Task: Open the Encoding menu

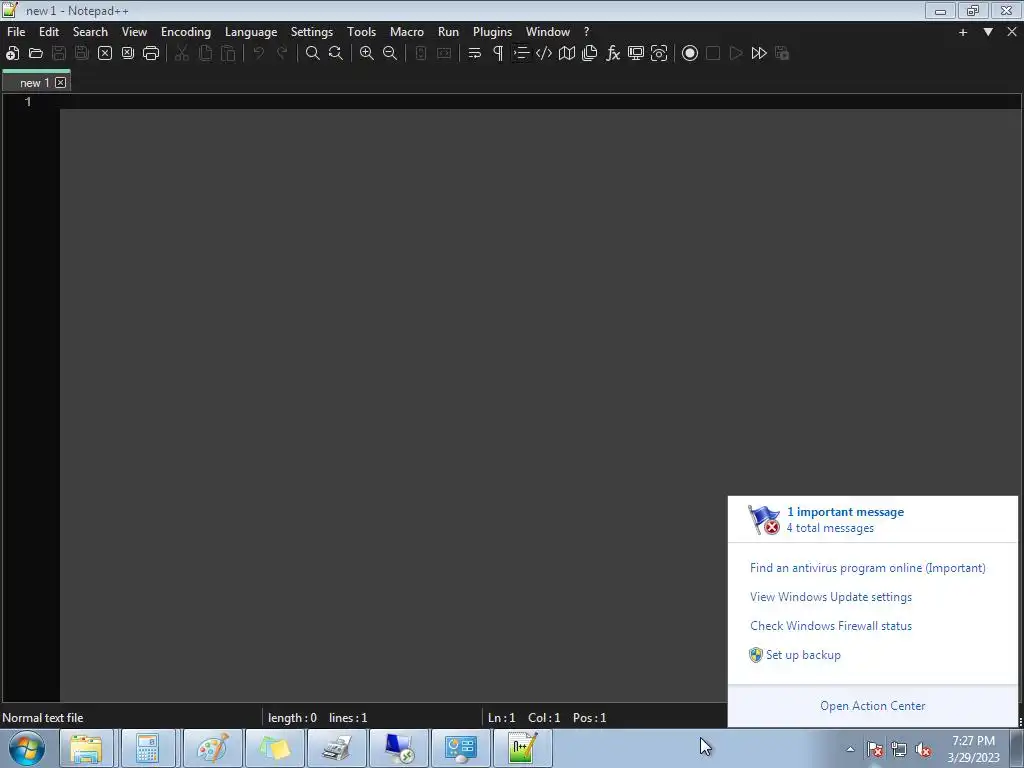Action: pyautogui.click(x=186, y=32)
